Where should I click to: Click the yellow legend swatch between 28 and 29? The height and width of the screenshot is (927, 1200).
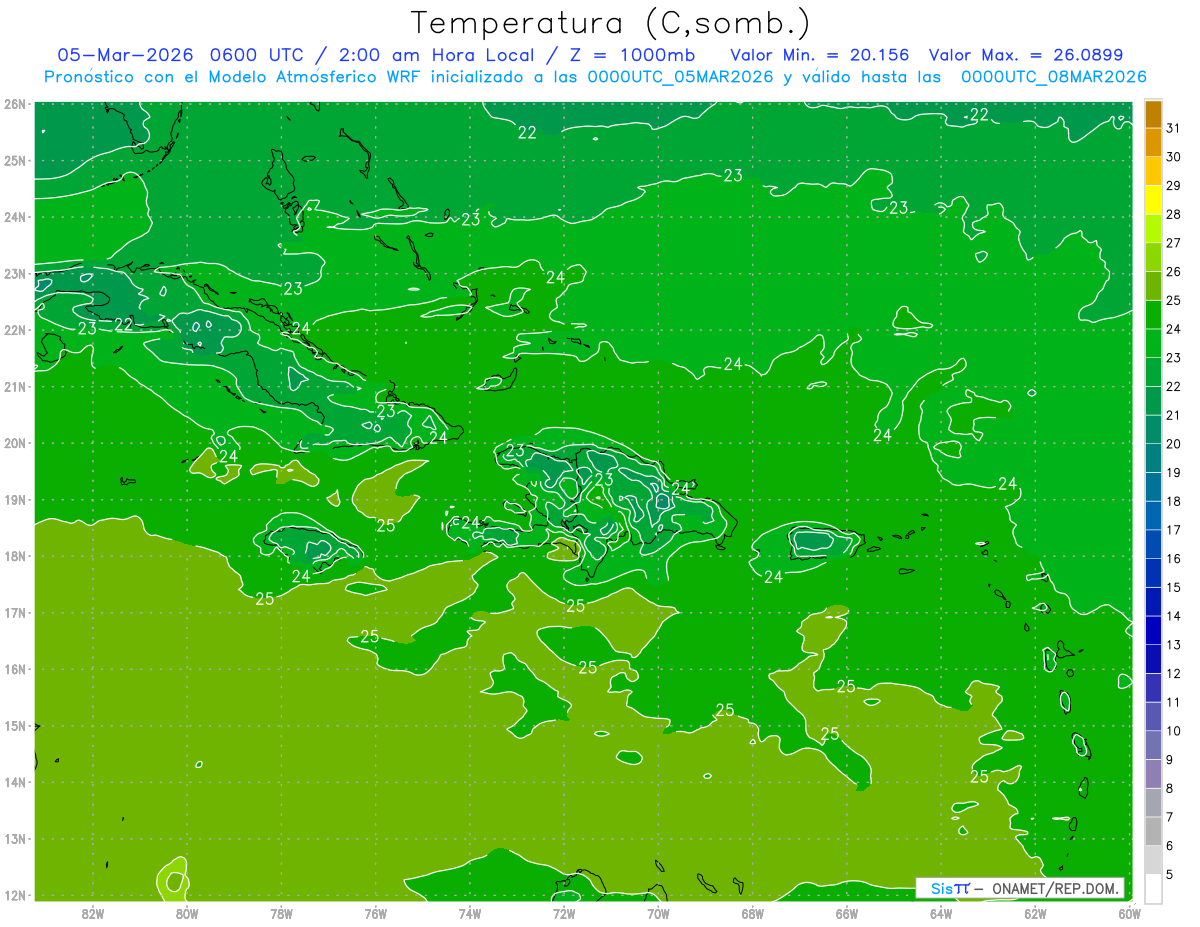point(1153,200)
